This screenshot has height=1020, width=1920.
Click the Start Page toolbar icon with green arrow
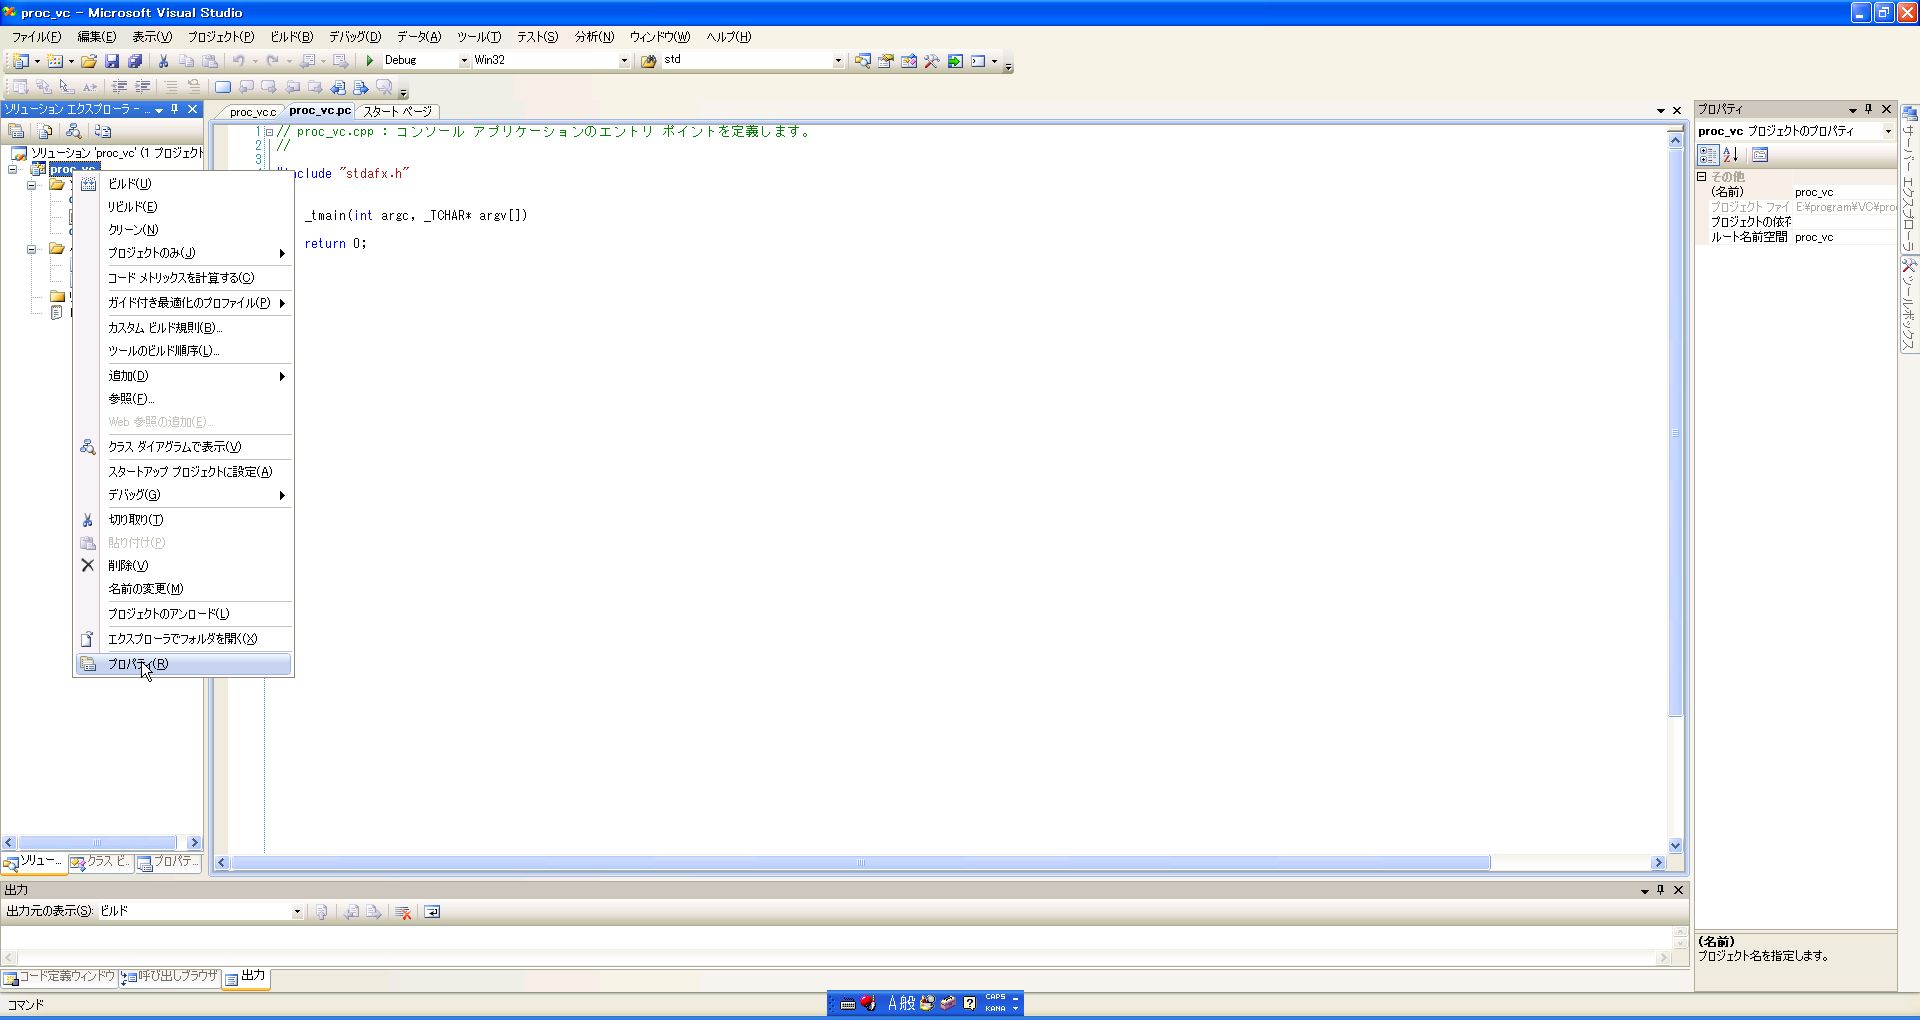tap(955, 61)
